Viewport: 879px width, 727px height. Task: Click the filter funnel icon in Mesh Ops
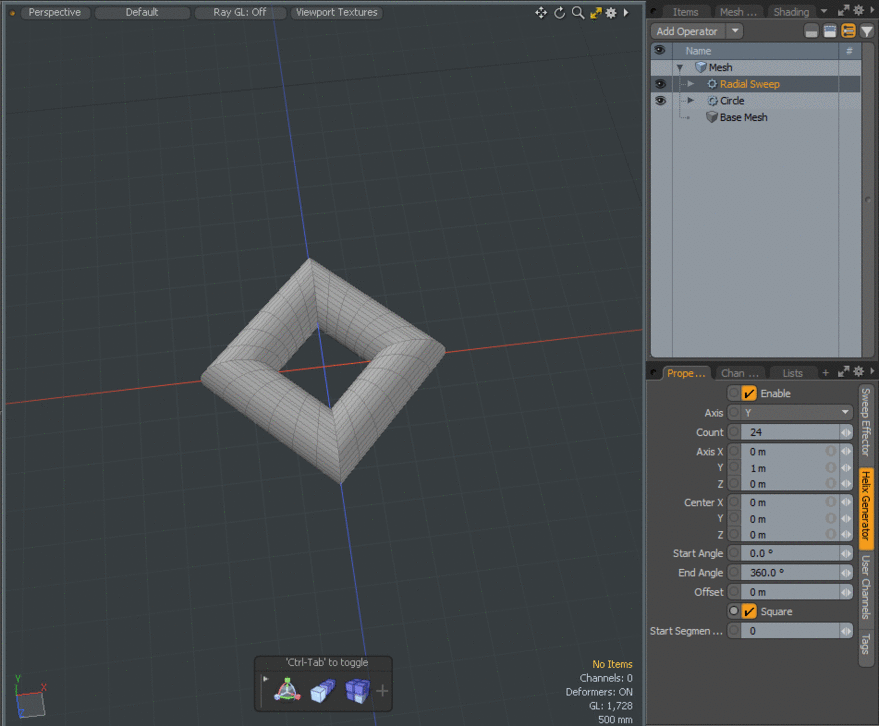click(866, 31)
